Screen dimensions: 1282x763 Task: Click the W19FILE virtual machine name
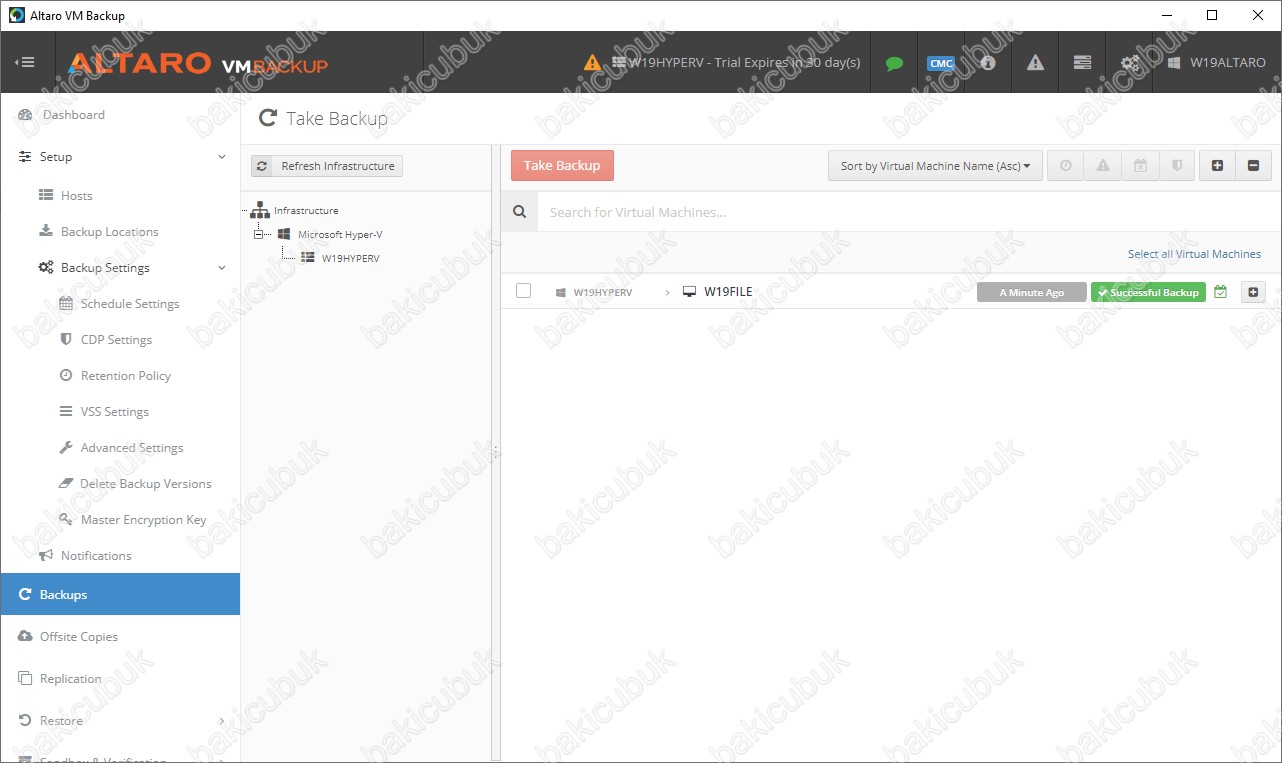[x=728, y=292]
